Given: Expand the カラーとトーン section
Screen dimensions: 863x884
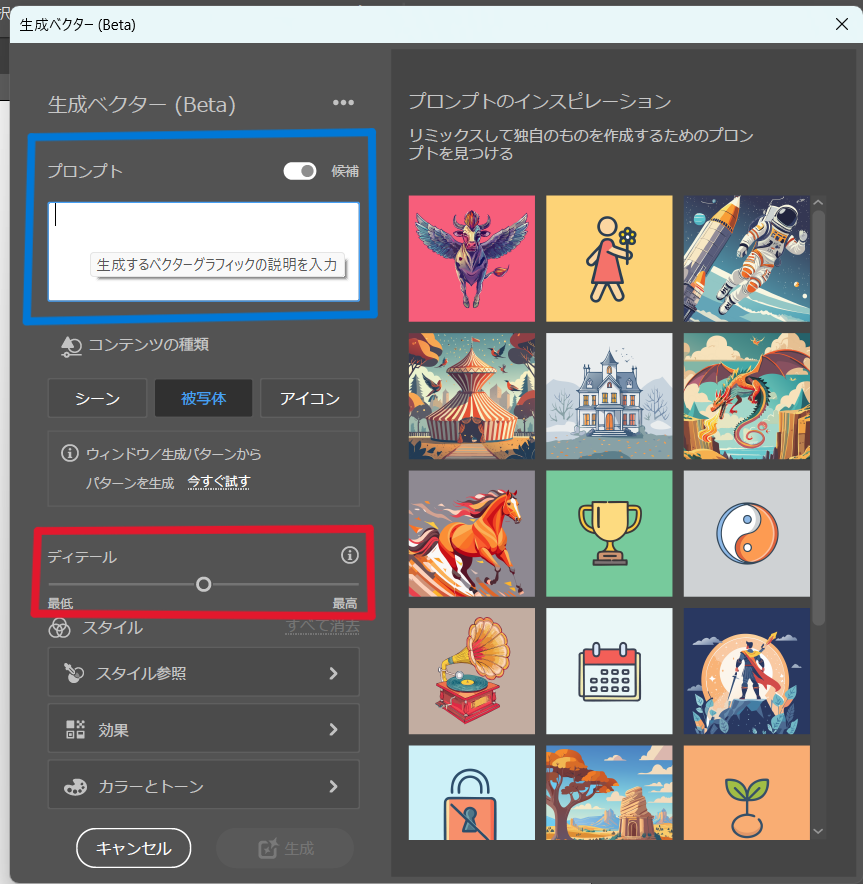Looking at the screenshot, I should click(x=203, y=787).
